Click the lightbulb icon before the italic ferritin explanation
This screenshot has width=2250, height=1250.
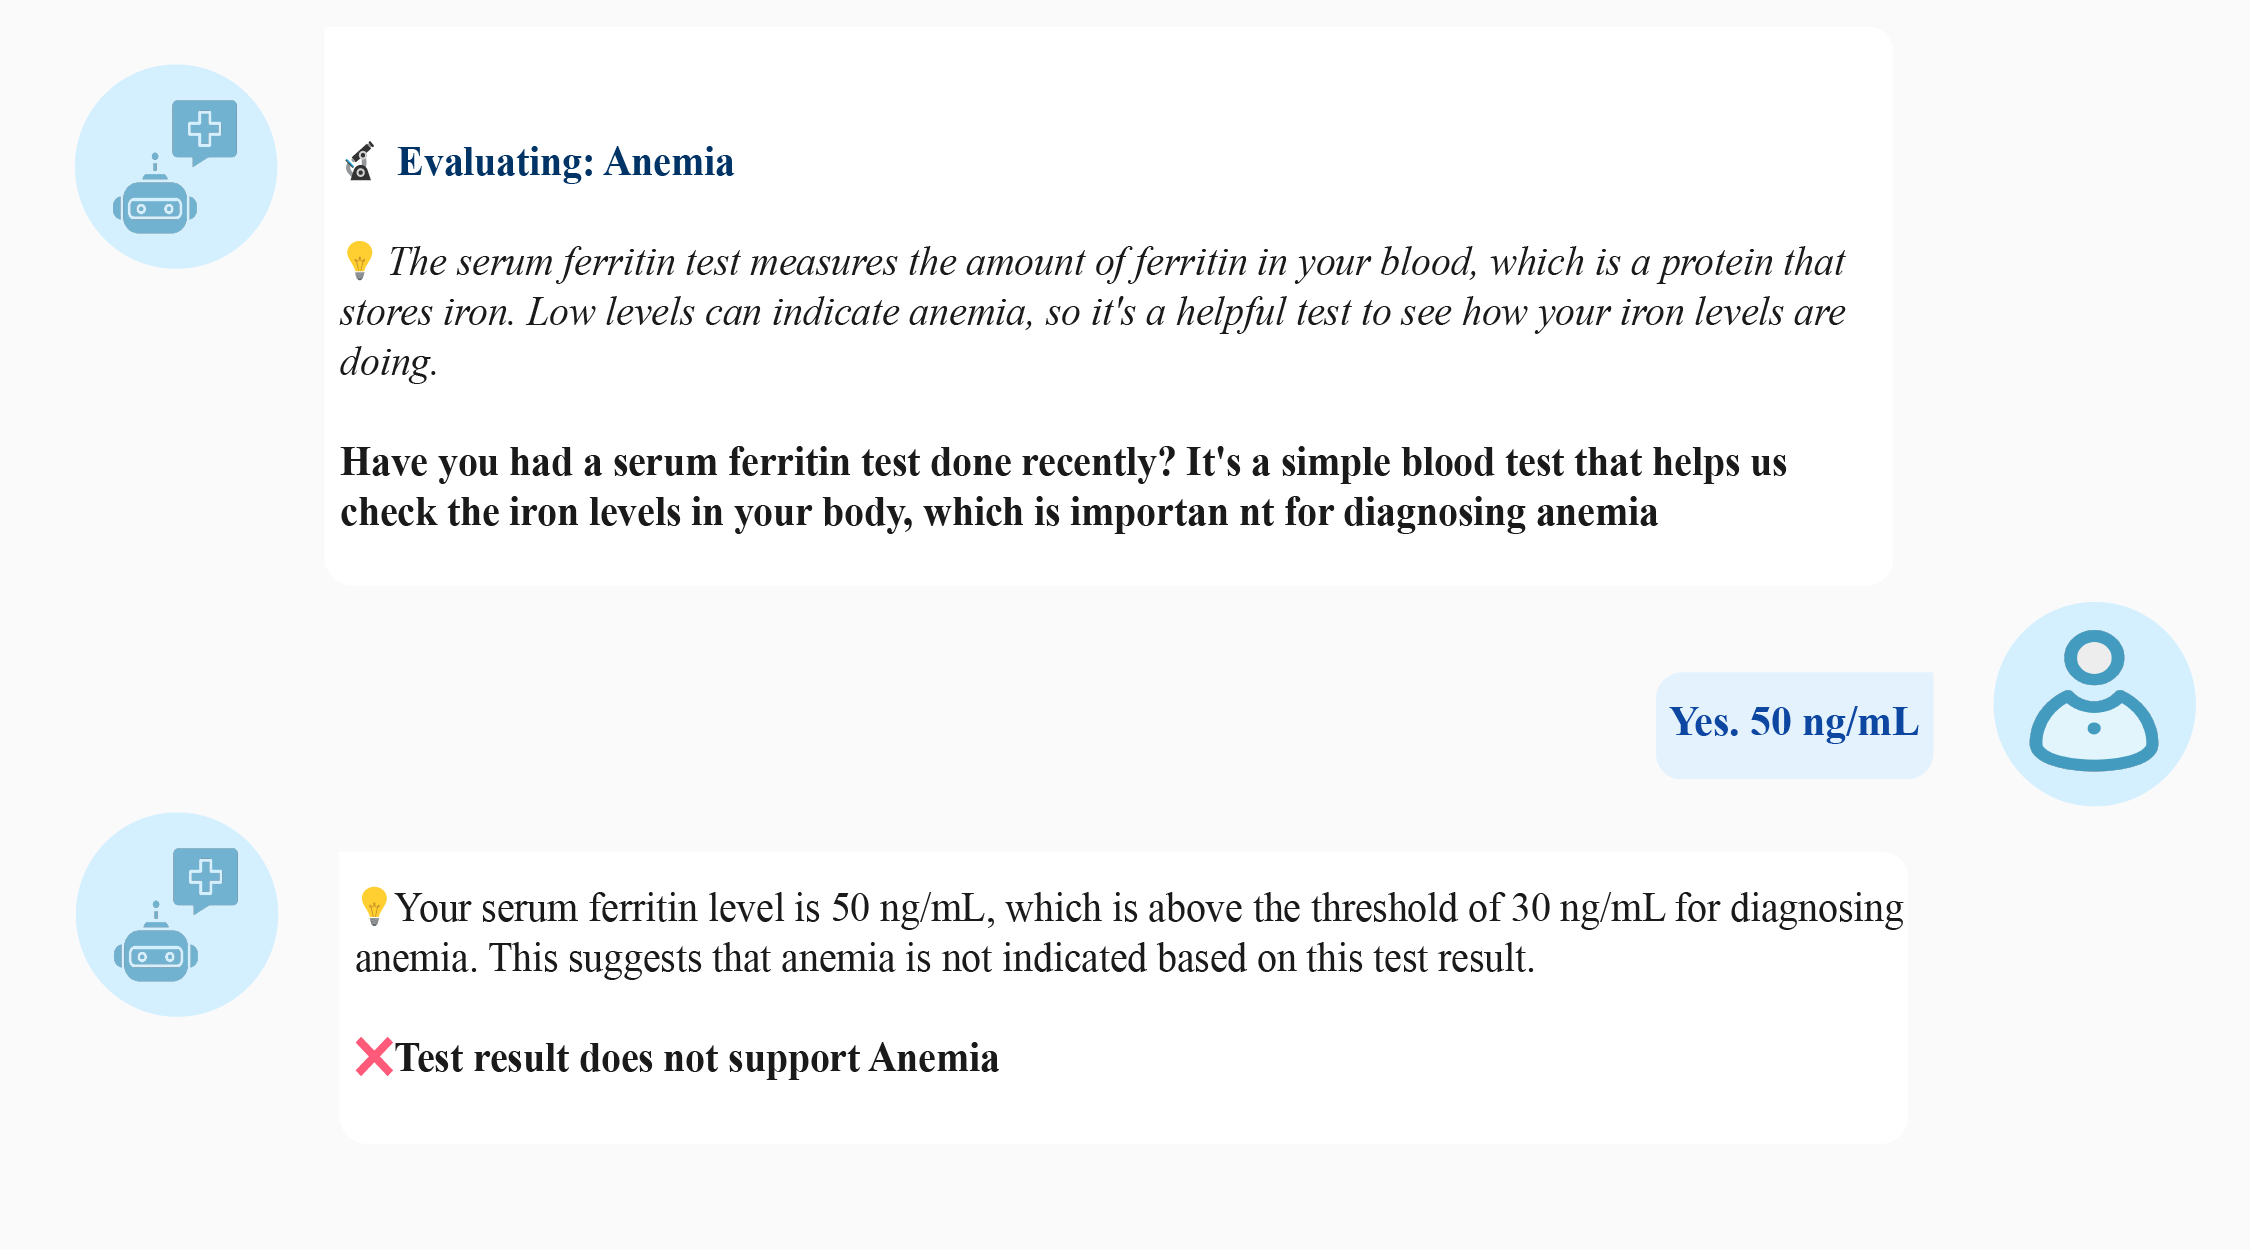359,261
